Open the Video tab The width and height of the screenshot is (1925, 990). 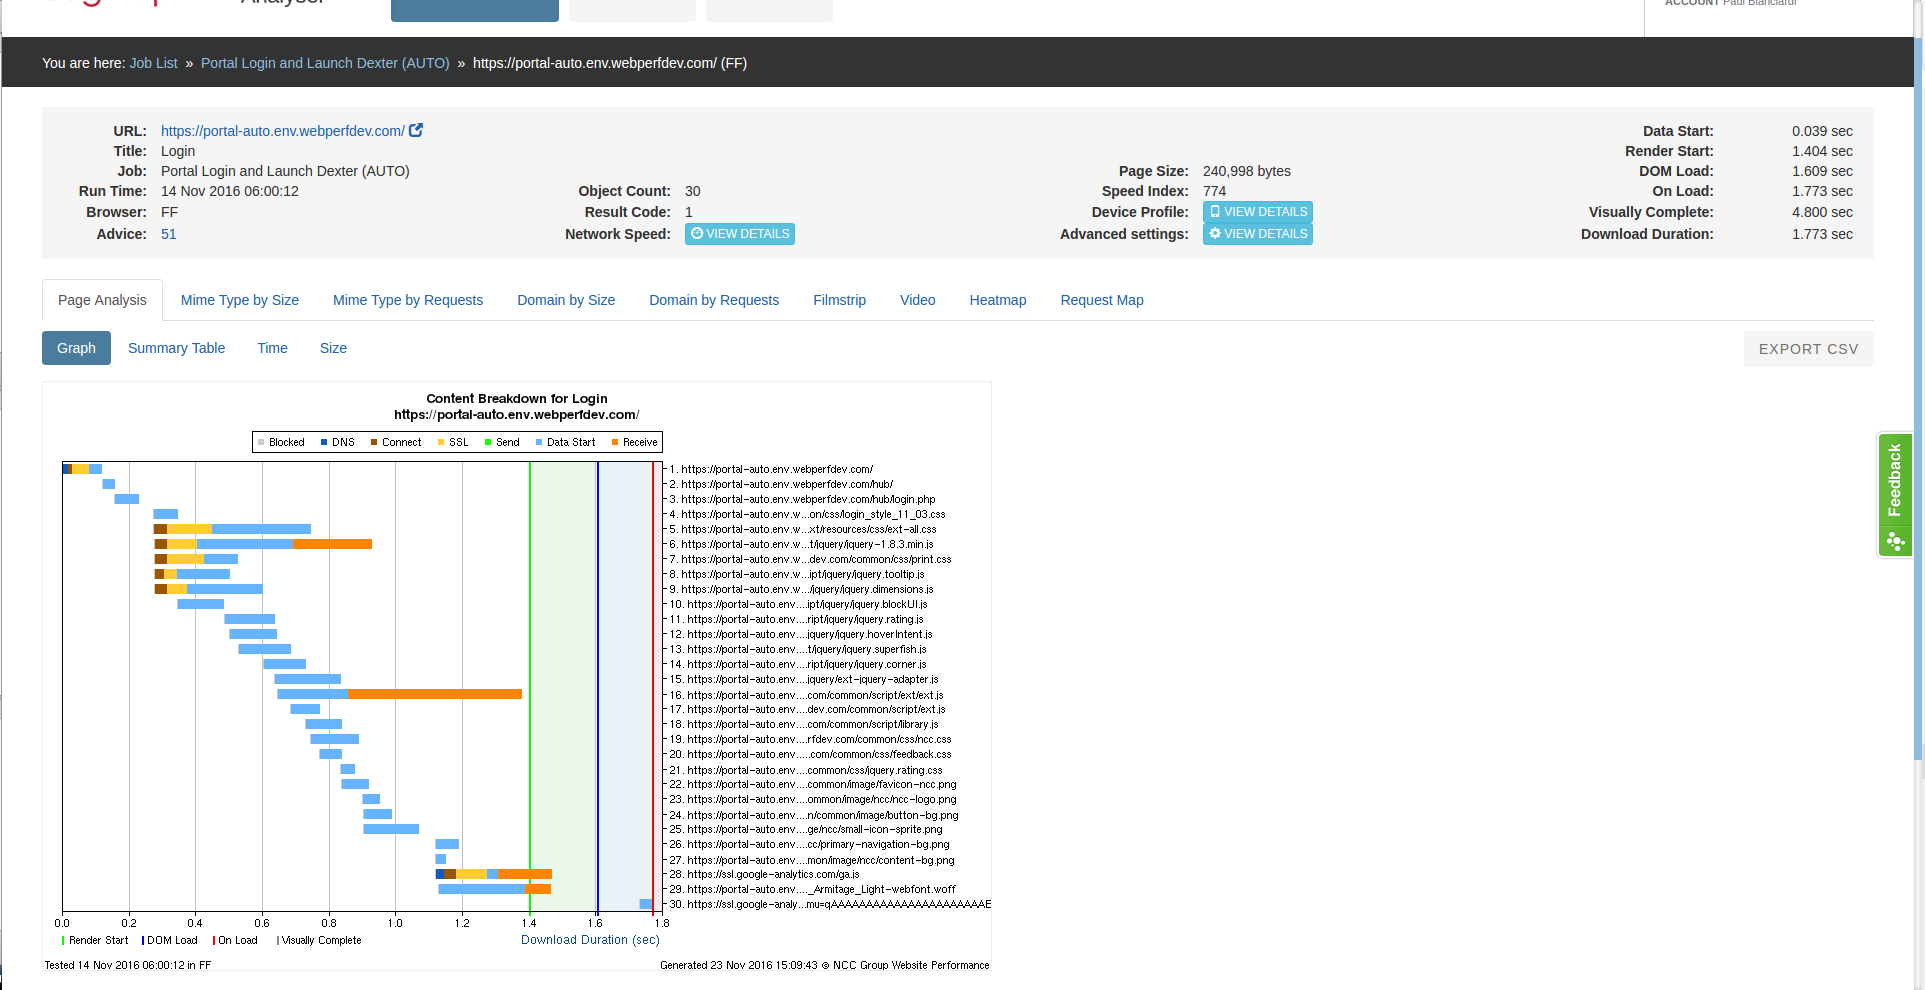coord(918,300)
